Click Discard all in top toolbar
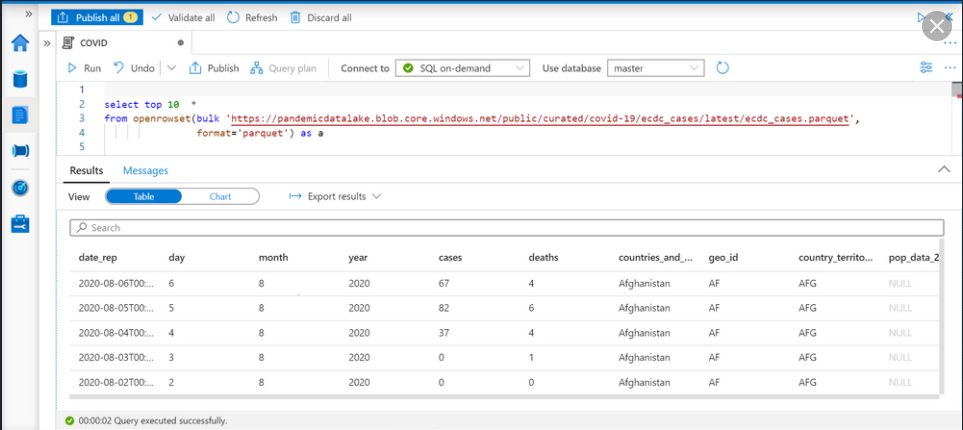Viewport: 963px width, 430px height. pyautogui.click(x=320, y=17)
